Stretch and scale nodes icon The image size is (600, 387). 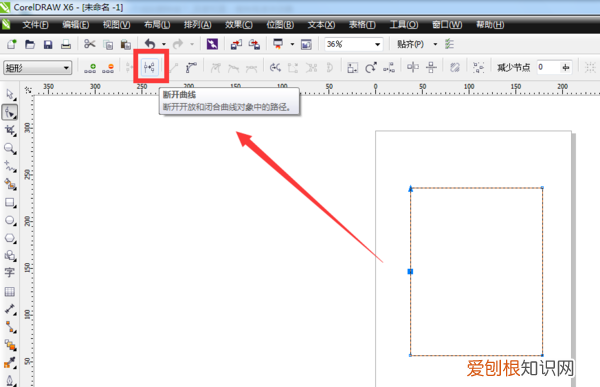point(352,68)
